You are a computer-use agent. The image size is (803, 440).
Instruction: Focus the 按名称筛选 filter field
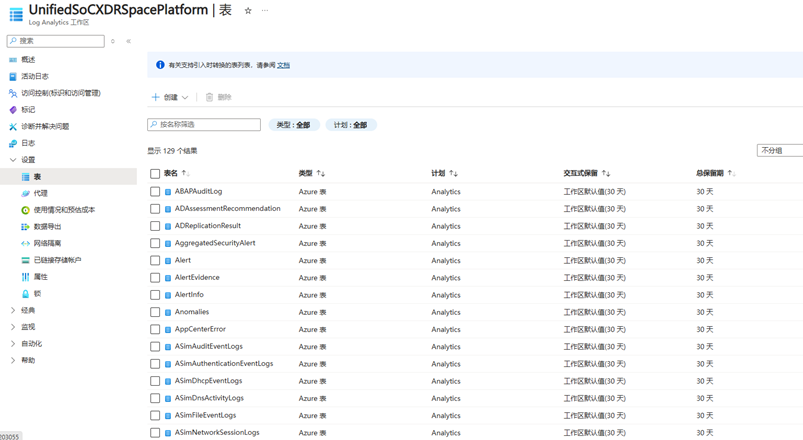tap(204, 124)
